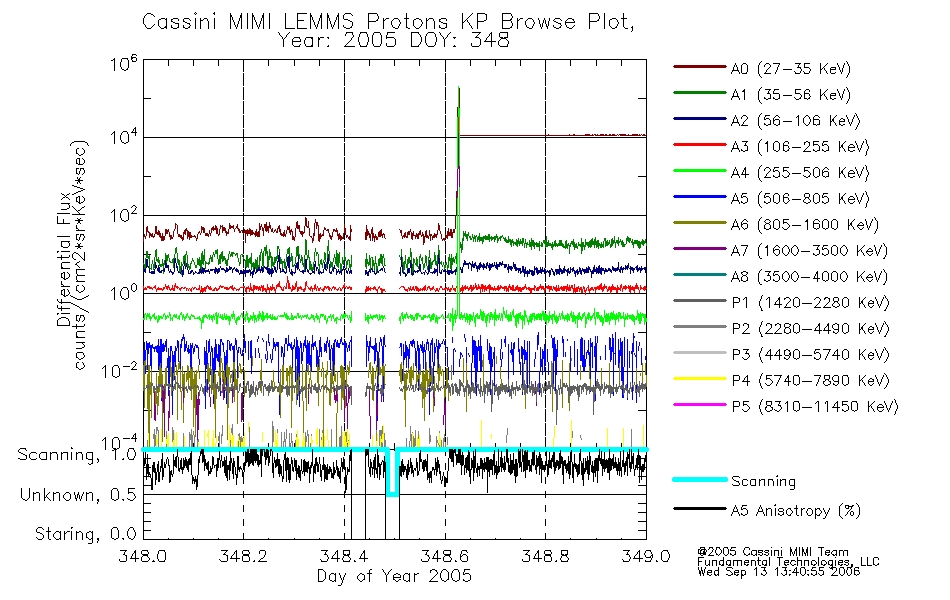
Task: Click the '@2005 Cassini MIMI Team' credit text
Action: tap(772, 552)
